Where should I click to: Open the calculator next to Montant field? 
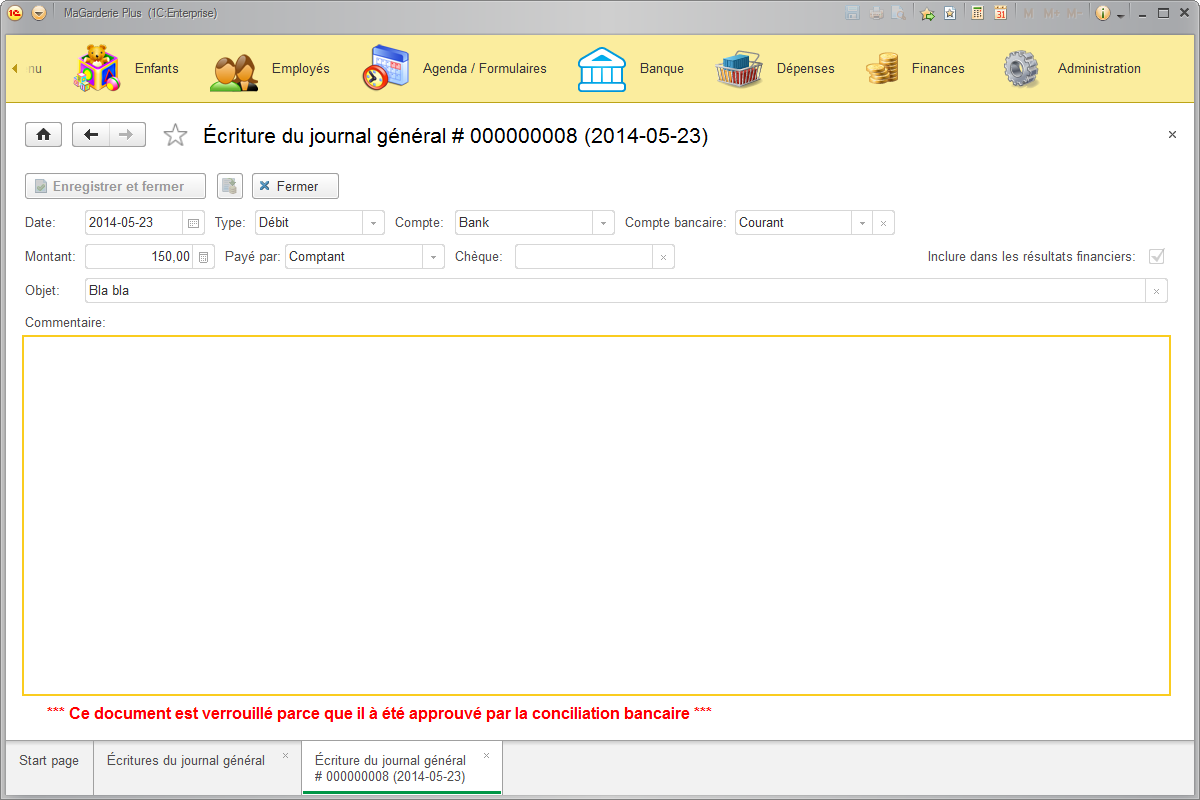tap(204, 256)
